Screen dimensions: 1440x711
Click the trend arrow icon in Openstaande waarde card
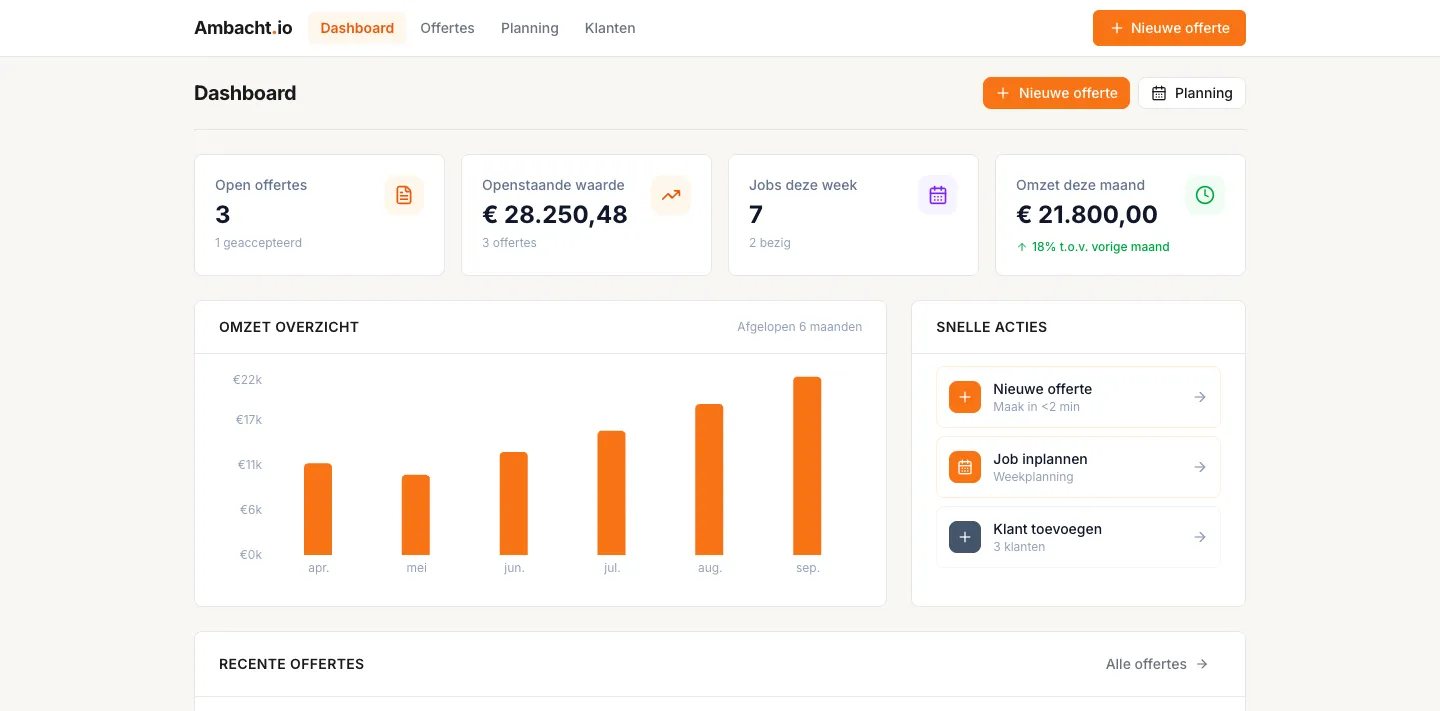671,195
